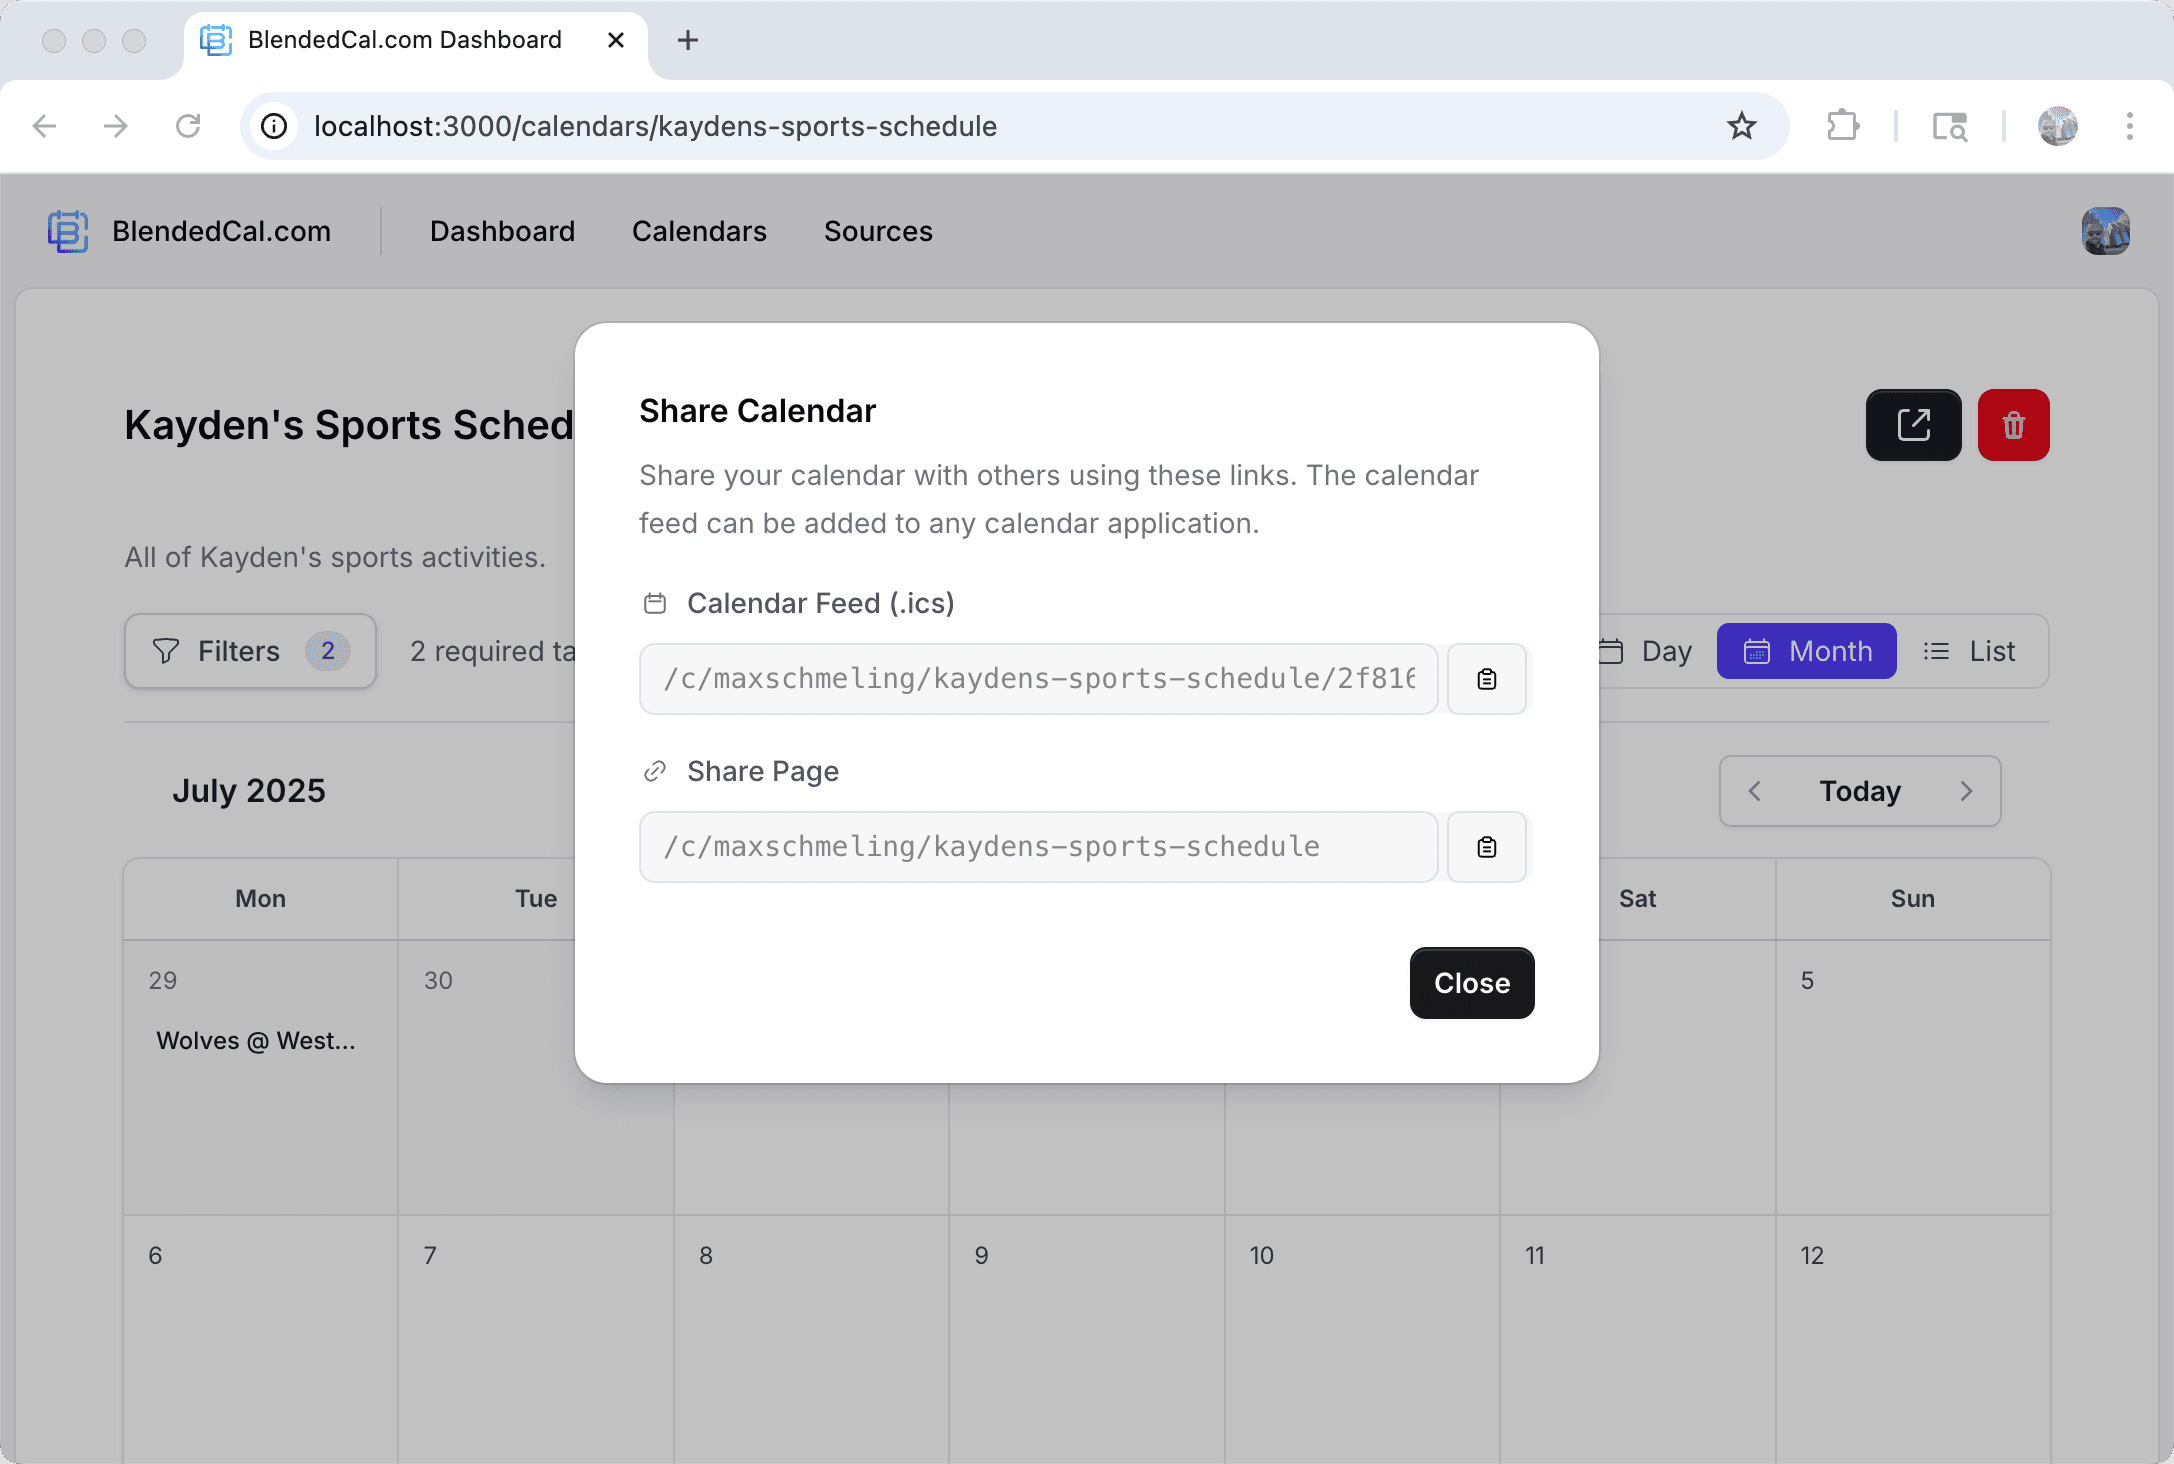Close the Share Calendar dialog

(x=1471, y=983)
